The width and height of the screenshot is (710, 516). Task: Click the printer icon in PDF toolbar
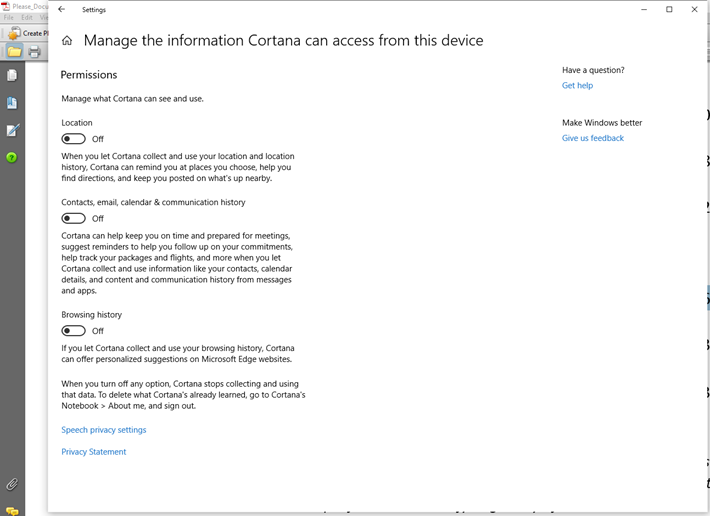tap(34, 52)
